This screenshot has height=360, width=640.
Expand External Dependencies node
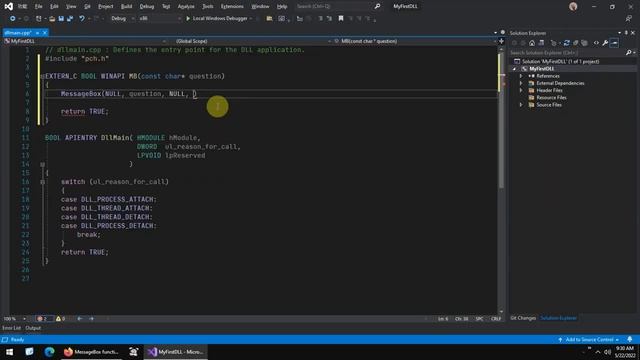[521, 83]
